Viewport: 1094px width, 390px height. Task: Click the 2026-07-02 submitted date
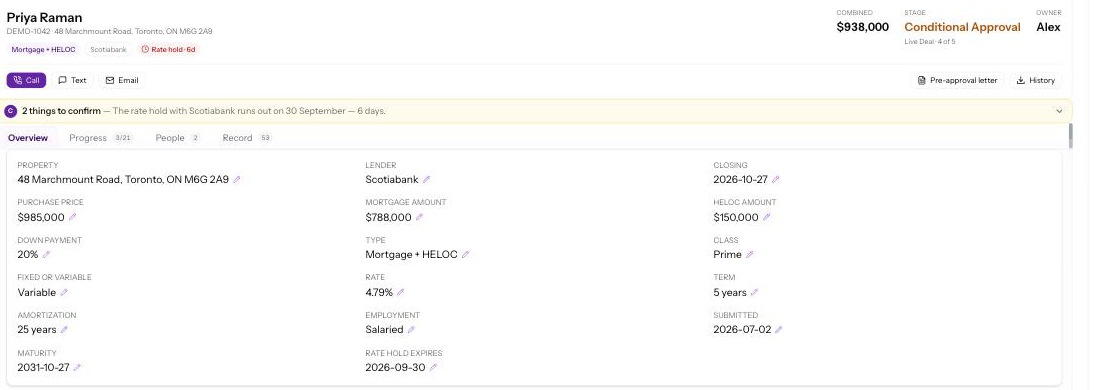[x=742, y=329]
